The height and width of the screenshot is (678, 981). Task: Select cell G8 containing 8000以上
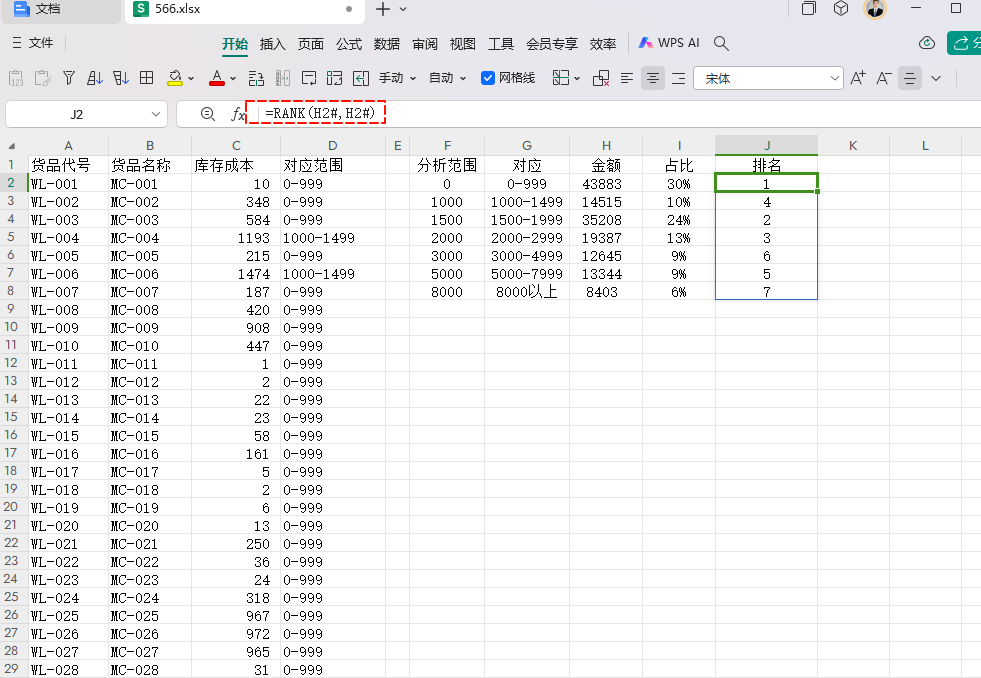pyautogui.click(x=527, y=292)
